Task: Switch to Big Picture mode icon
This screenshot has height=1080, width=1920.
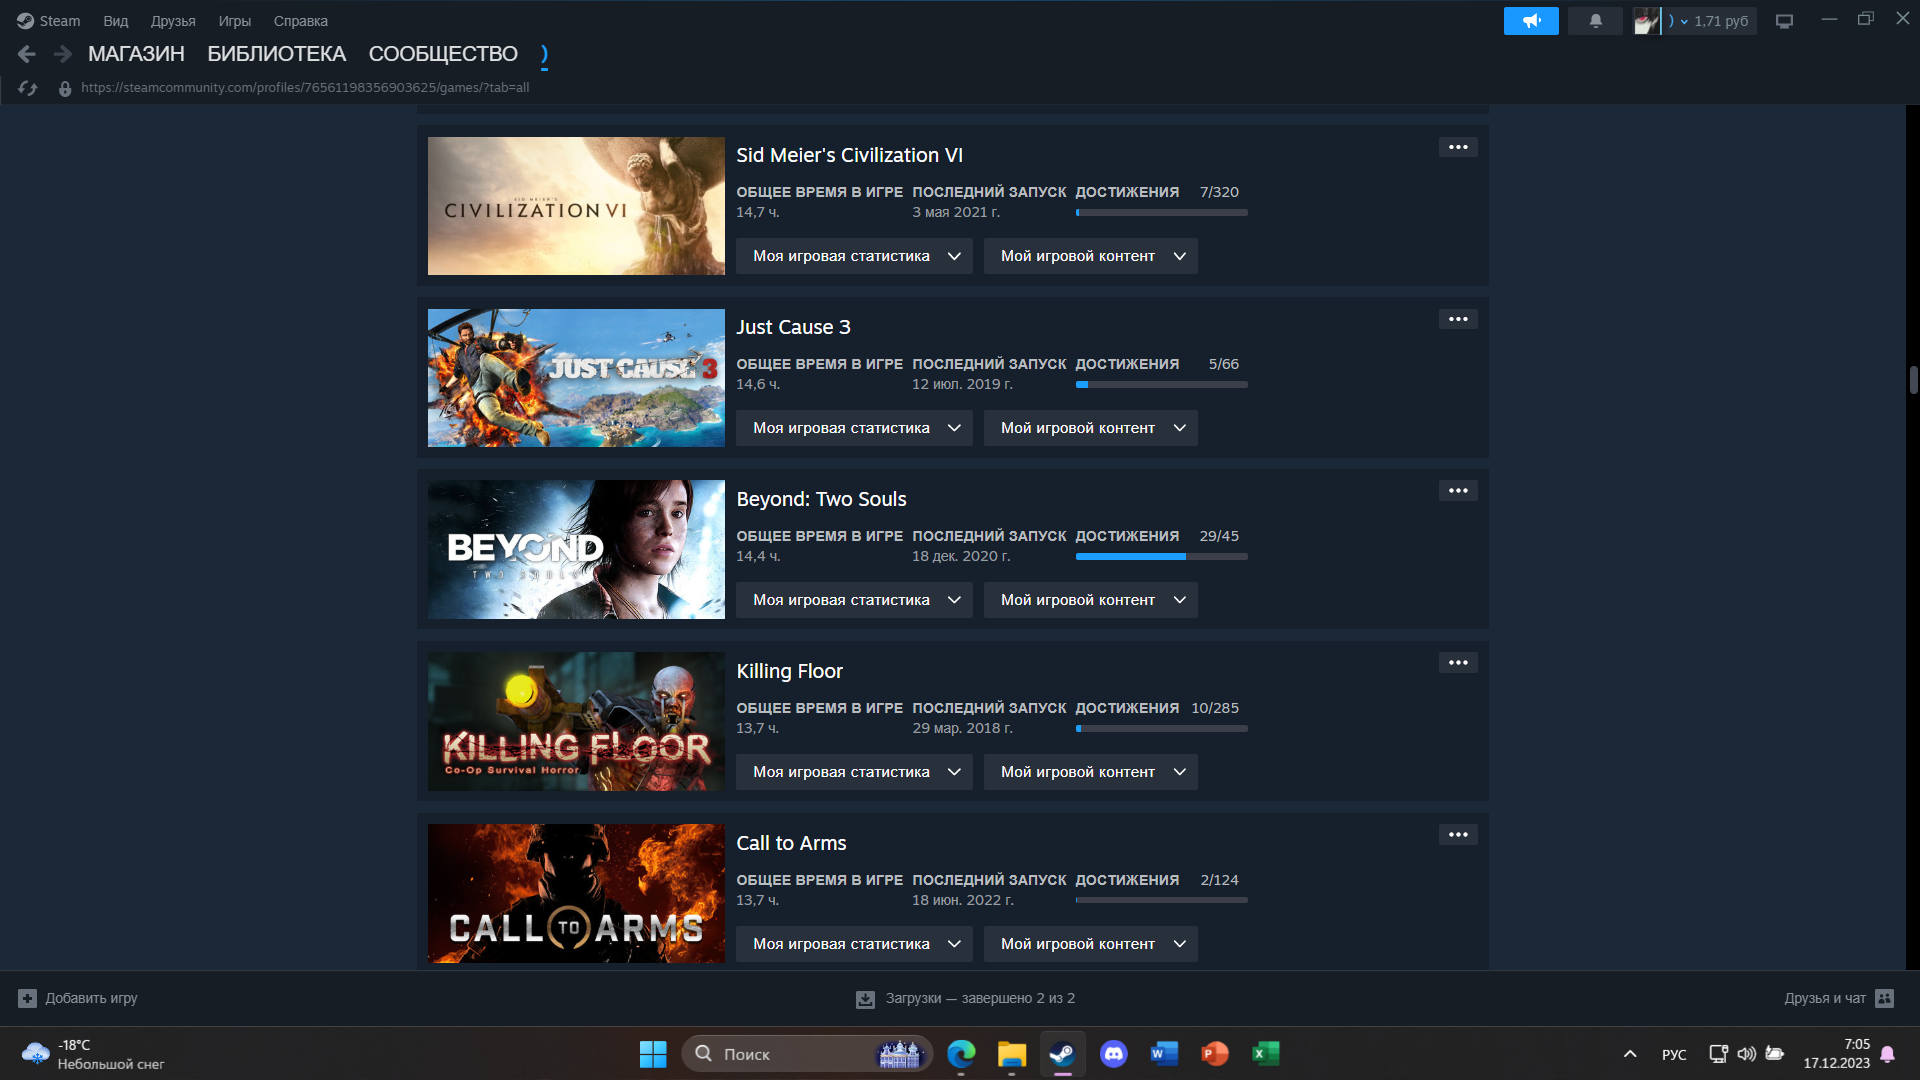Action: click(x=1784, y=21)
